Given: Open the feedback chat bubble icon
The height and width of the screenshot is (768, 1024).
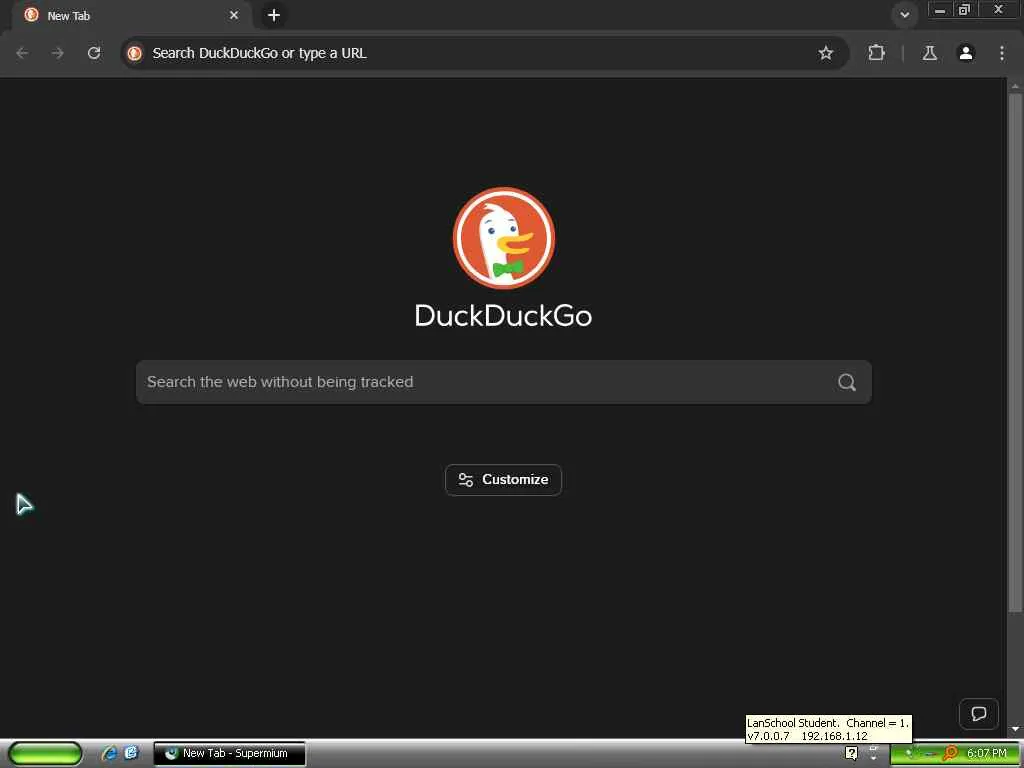Looking at the screenshot, I should [978, 713].
